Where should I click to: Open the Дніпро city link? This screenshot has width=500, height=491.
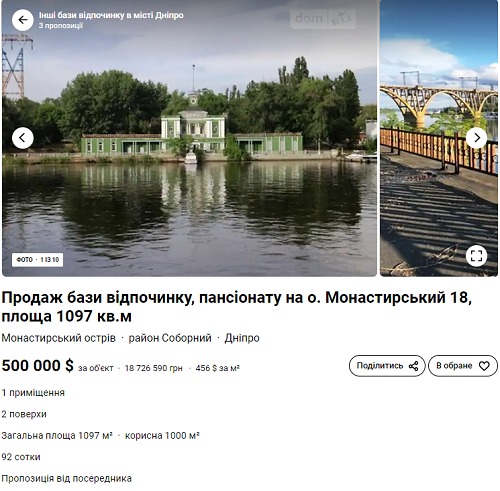242,338
